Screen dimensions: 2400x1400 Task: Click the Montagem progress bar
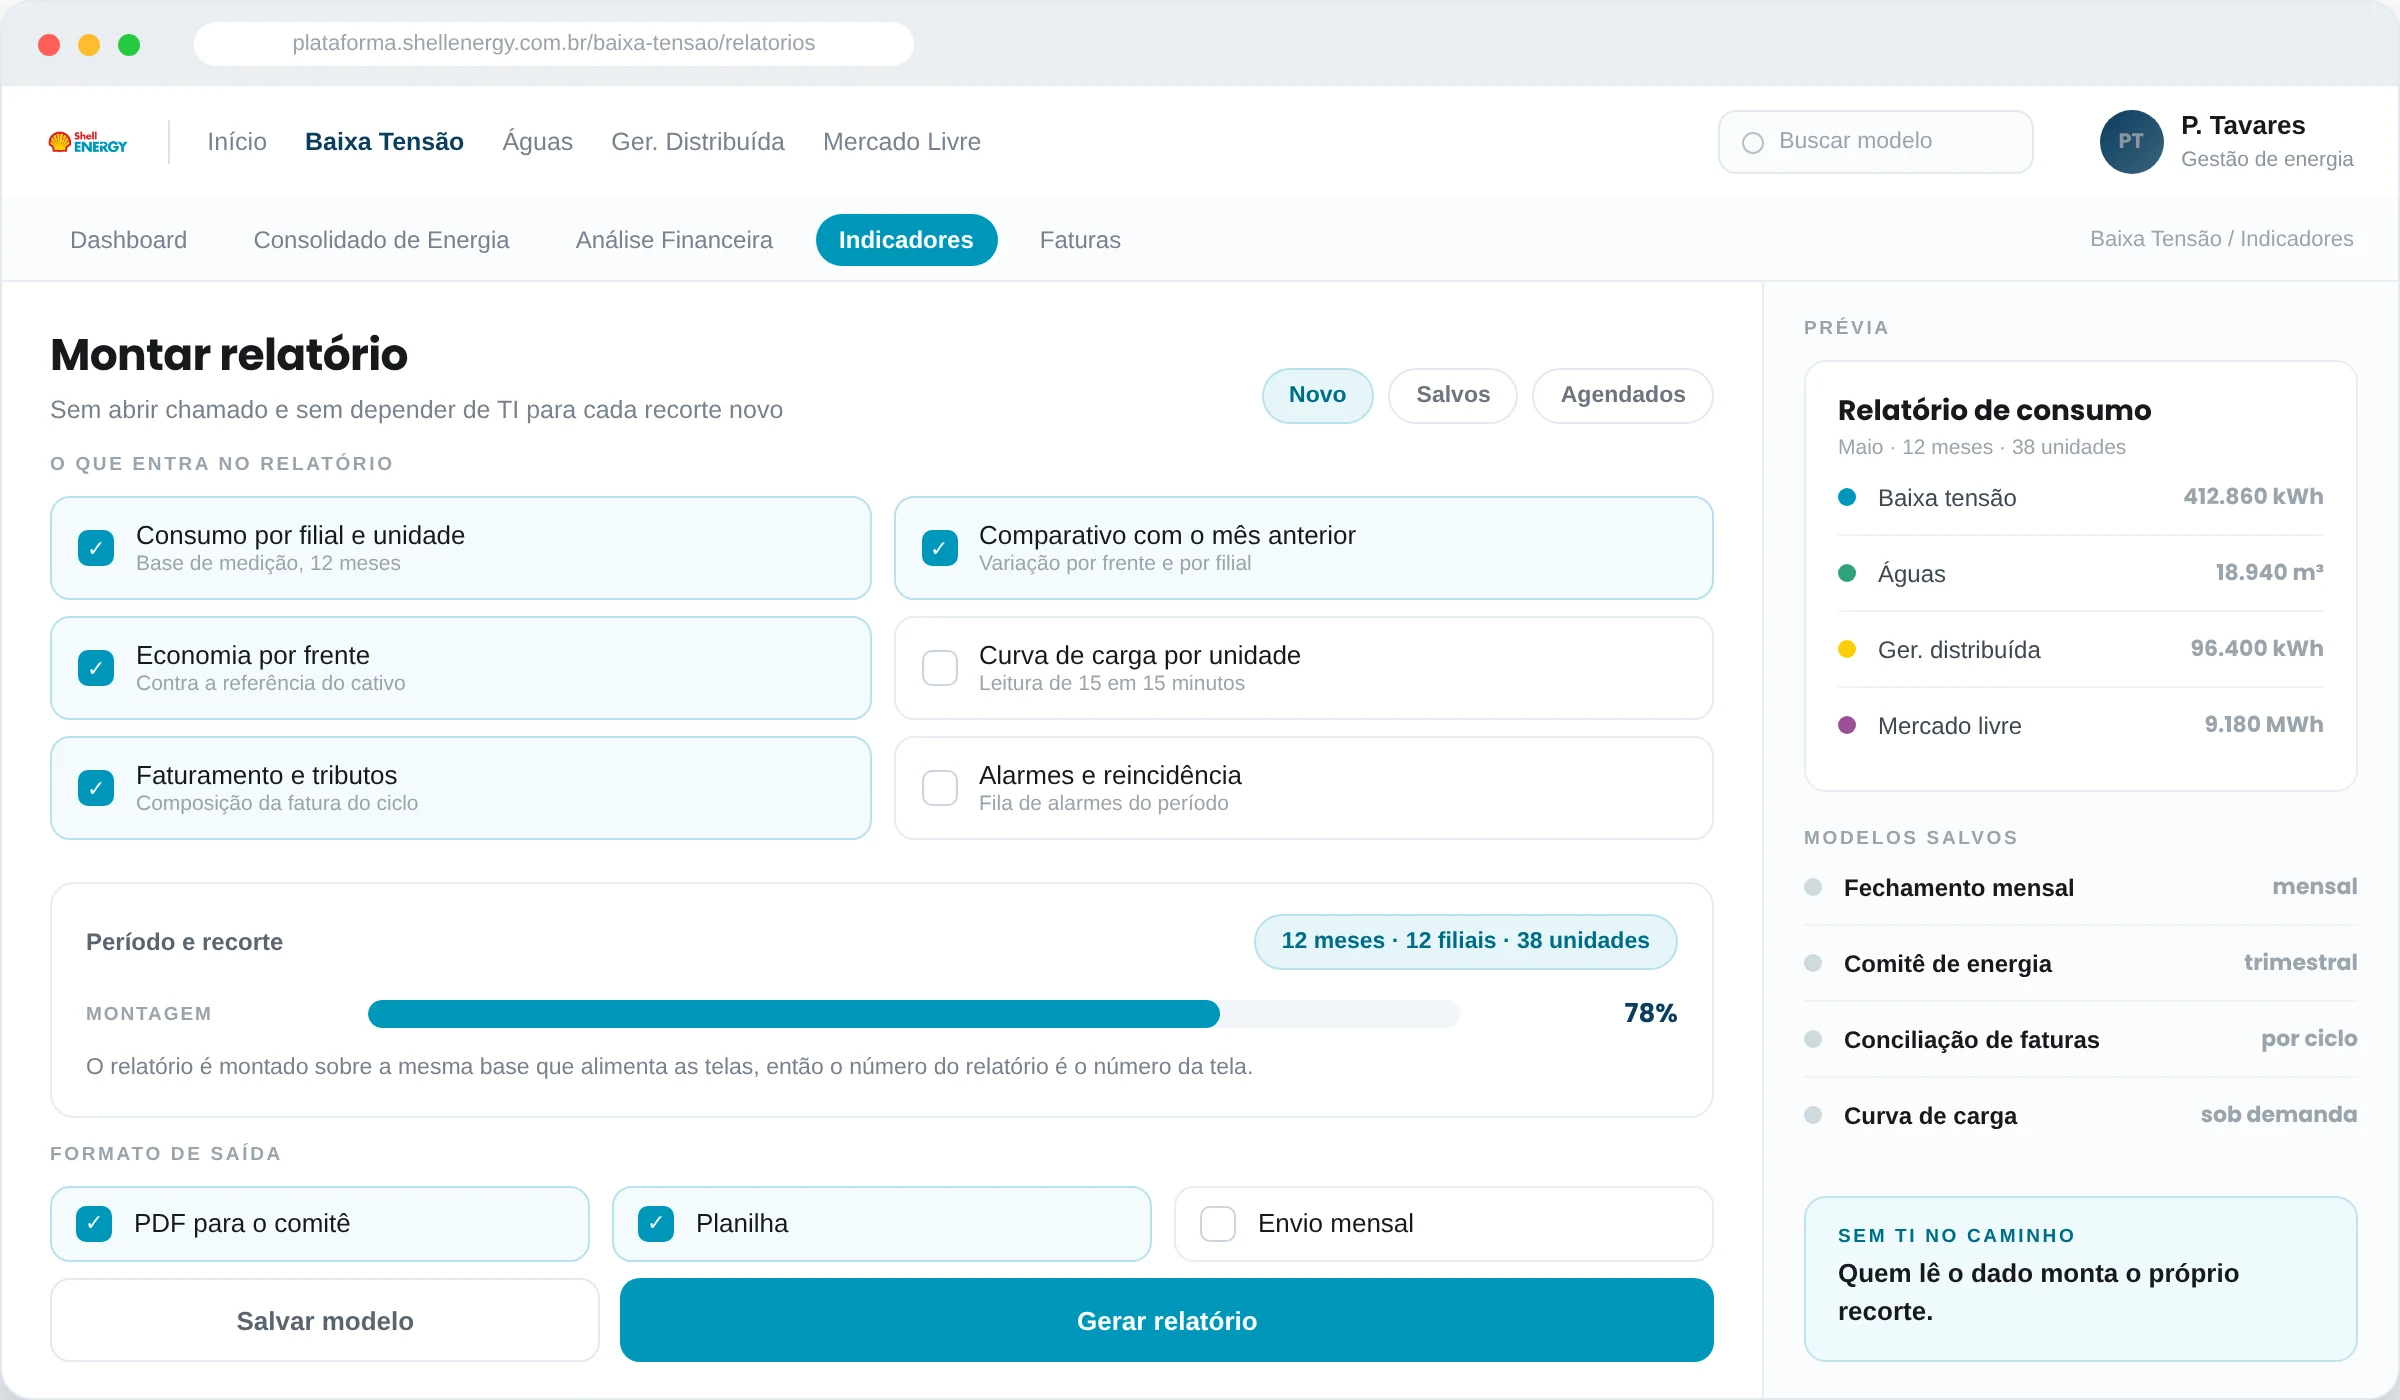(x=914, y=1014)
